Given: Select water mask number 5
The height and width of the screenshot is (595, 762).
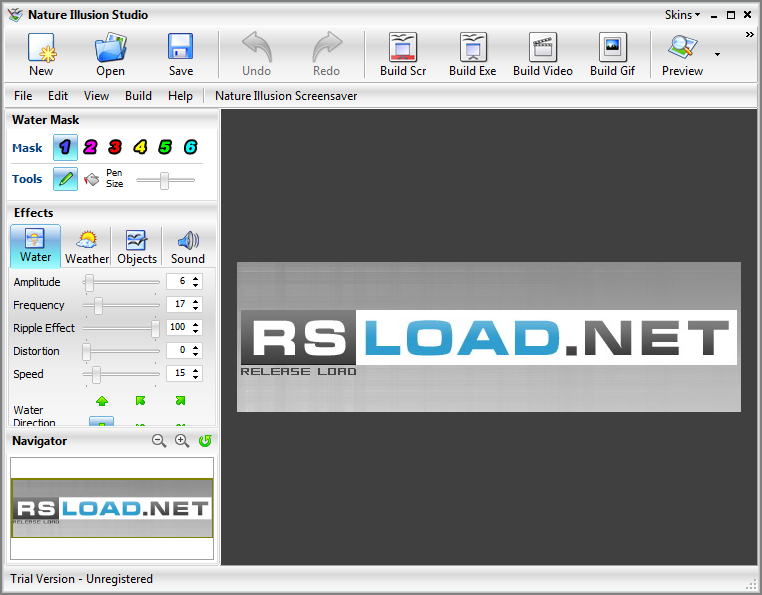Looking at the screenshot, I should pos(165,147).
